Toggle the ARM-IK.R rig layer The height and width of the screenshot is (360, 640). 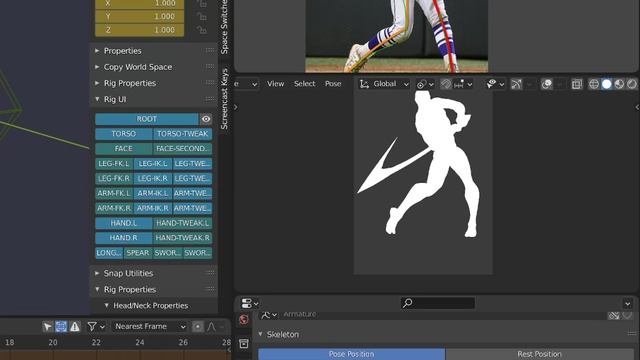(153, 208)
